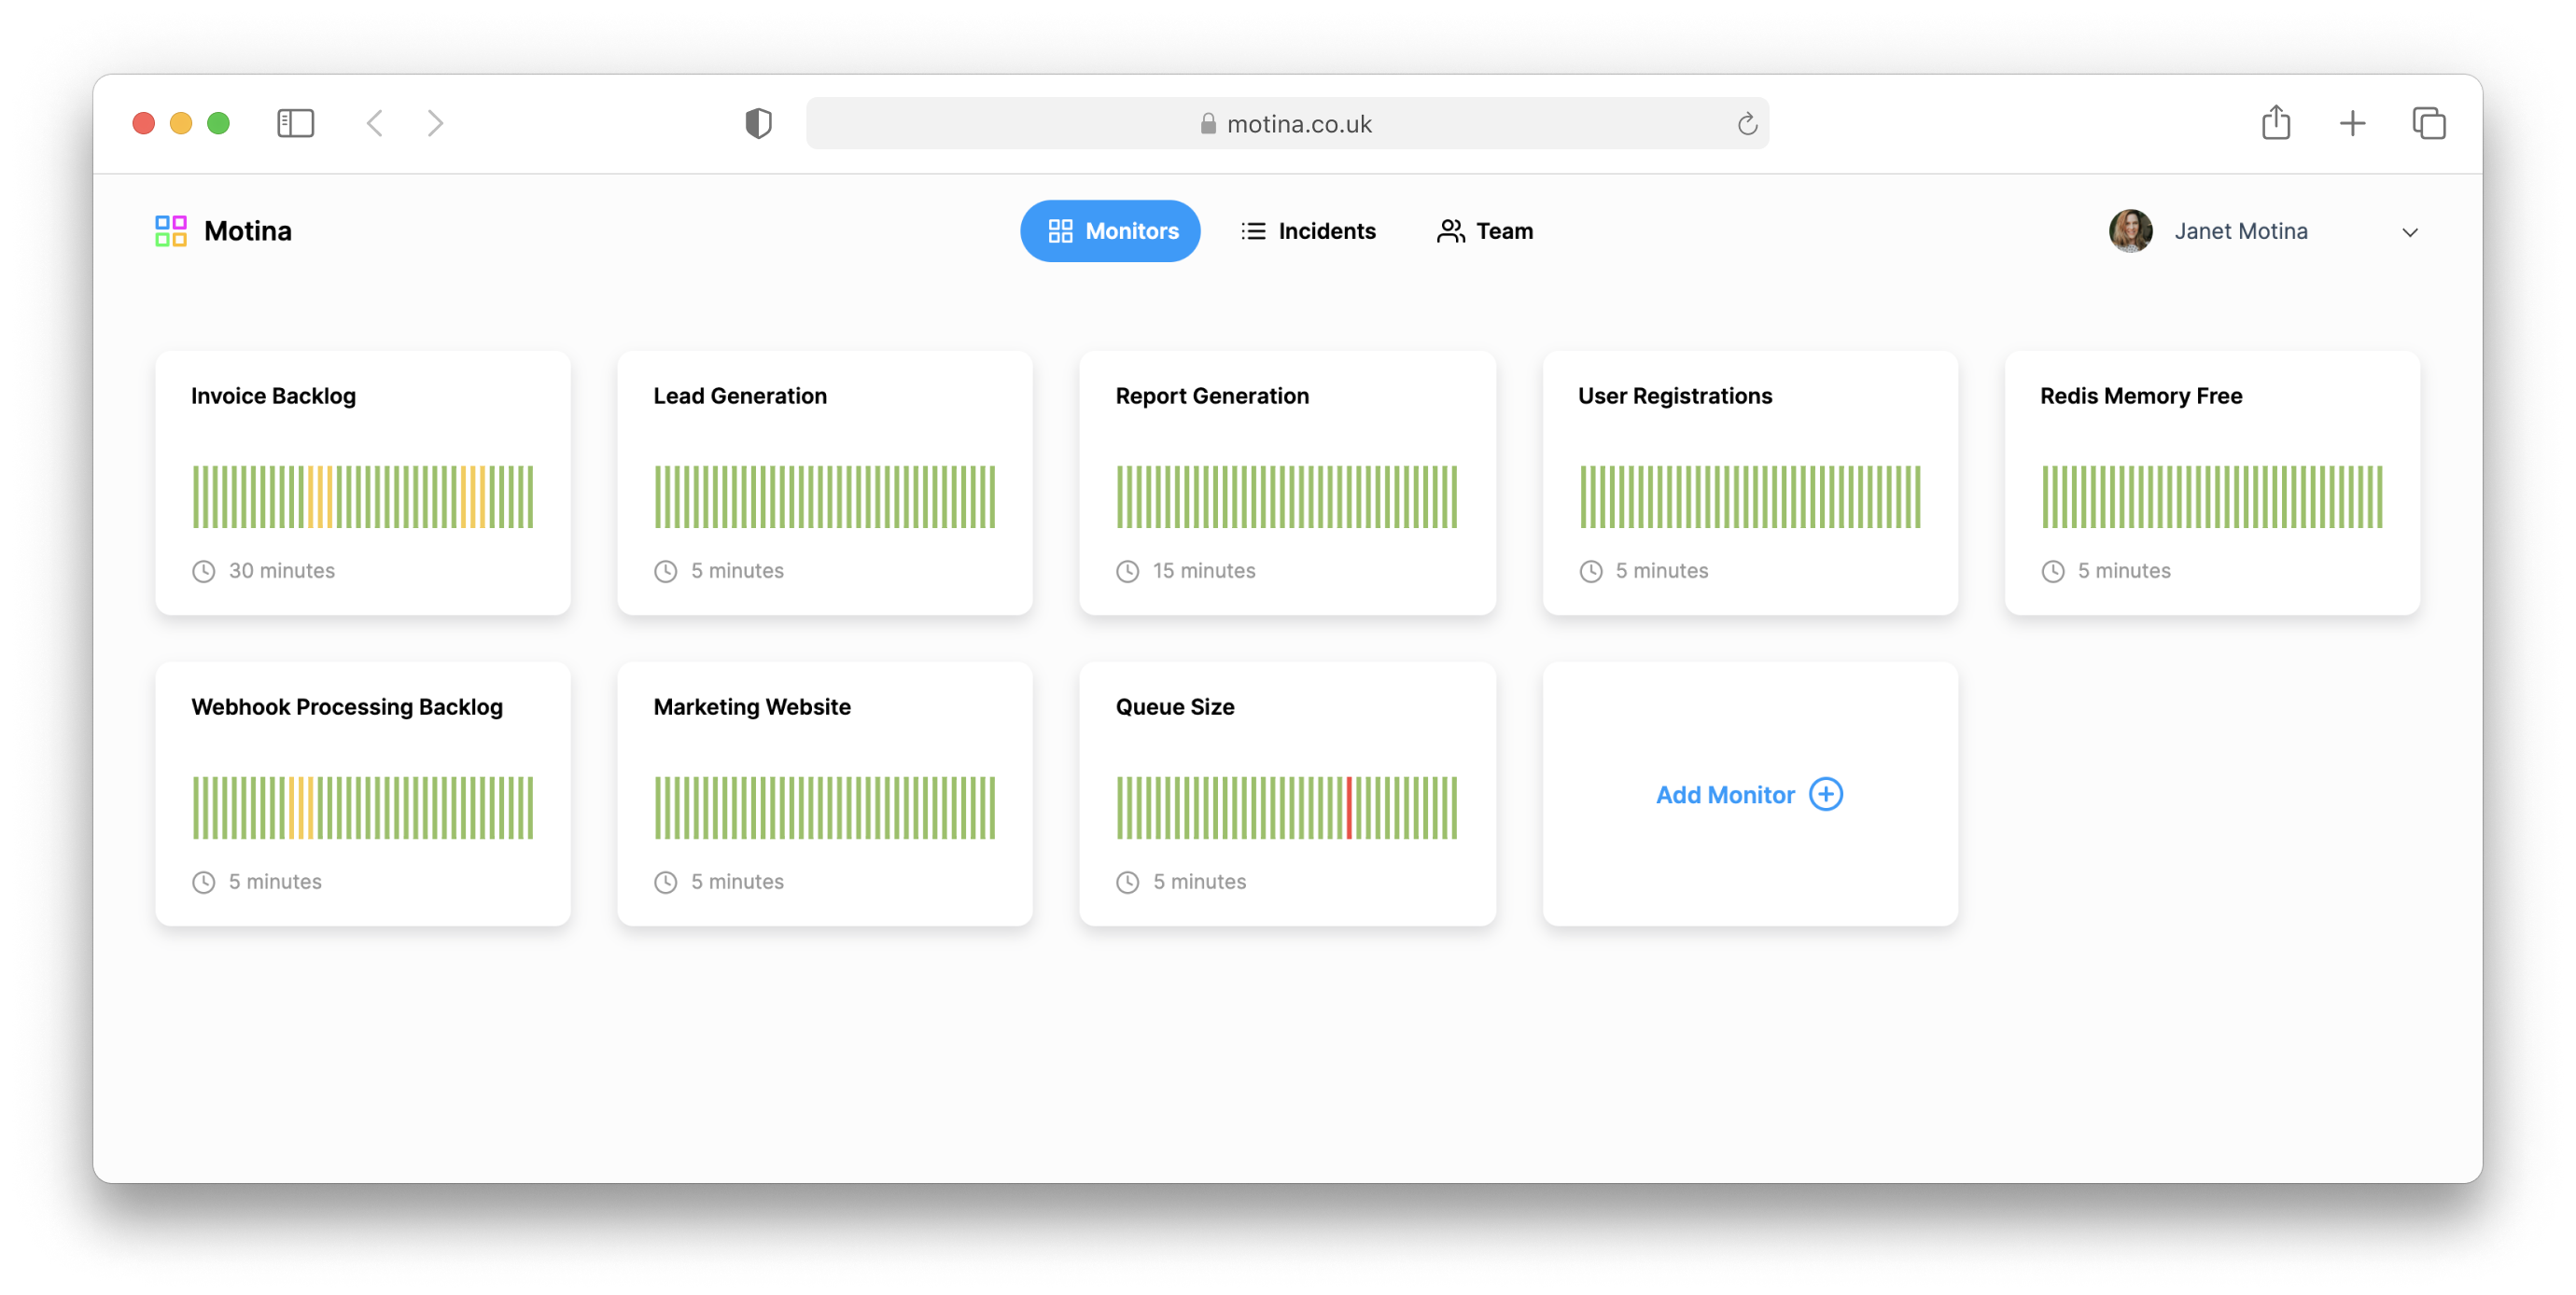Click the User Registrations status bar chart
2576x1295 pixels.
coord(1750,496)
